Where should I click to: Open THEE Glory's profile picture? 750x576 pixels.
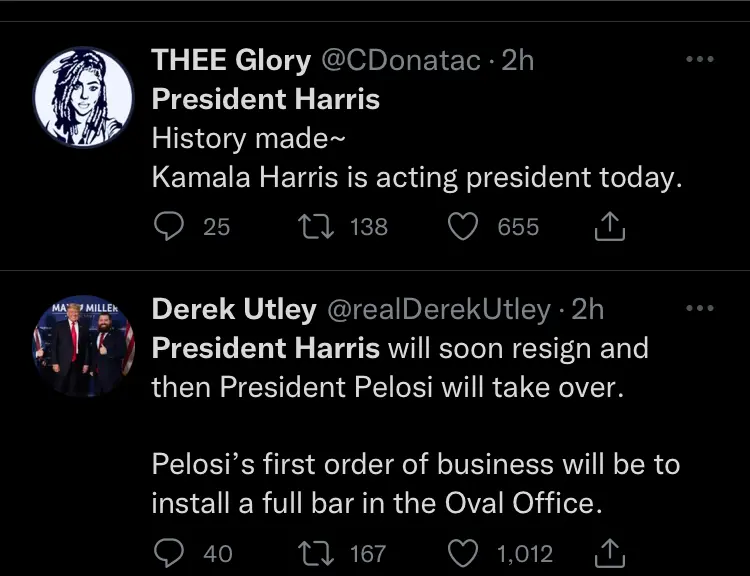tap(83, 97)
